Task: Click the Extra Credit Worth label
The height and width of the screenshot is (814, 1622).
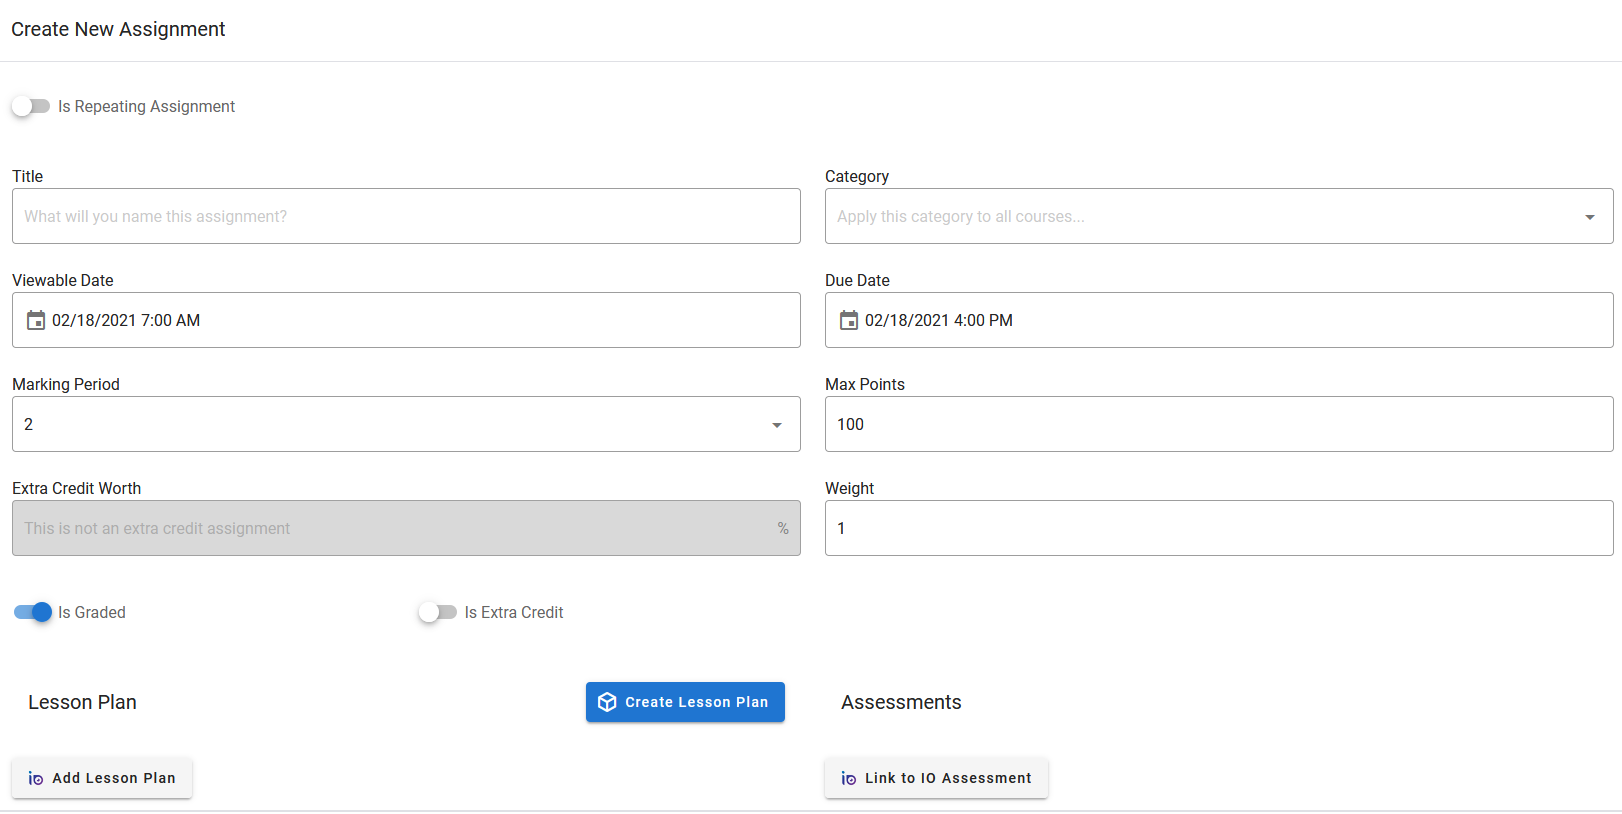Action: click(77, 488)
